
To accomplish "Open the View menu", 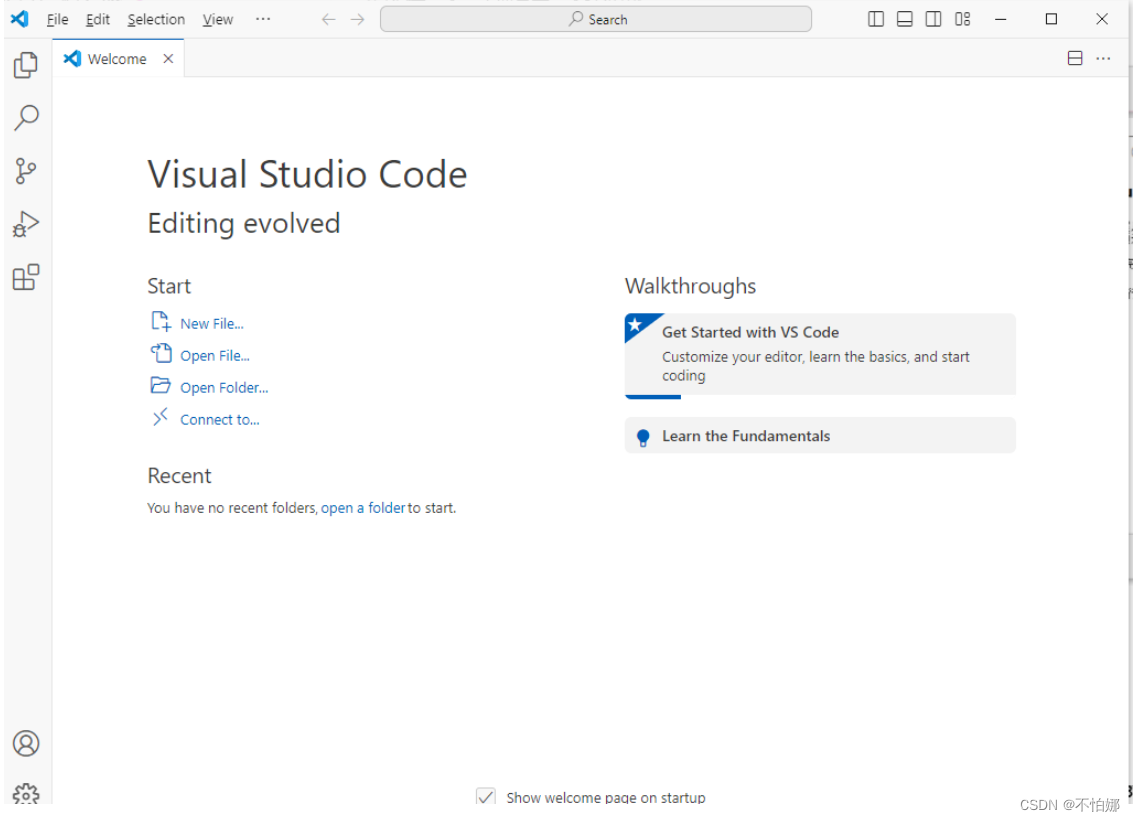I will click(218, 20).
